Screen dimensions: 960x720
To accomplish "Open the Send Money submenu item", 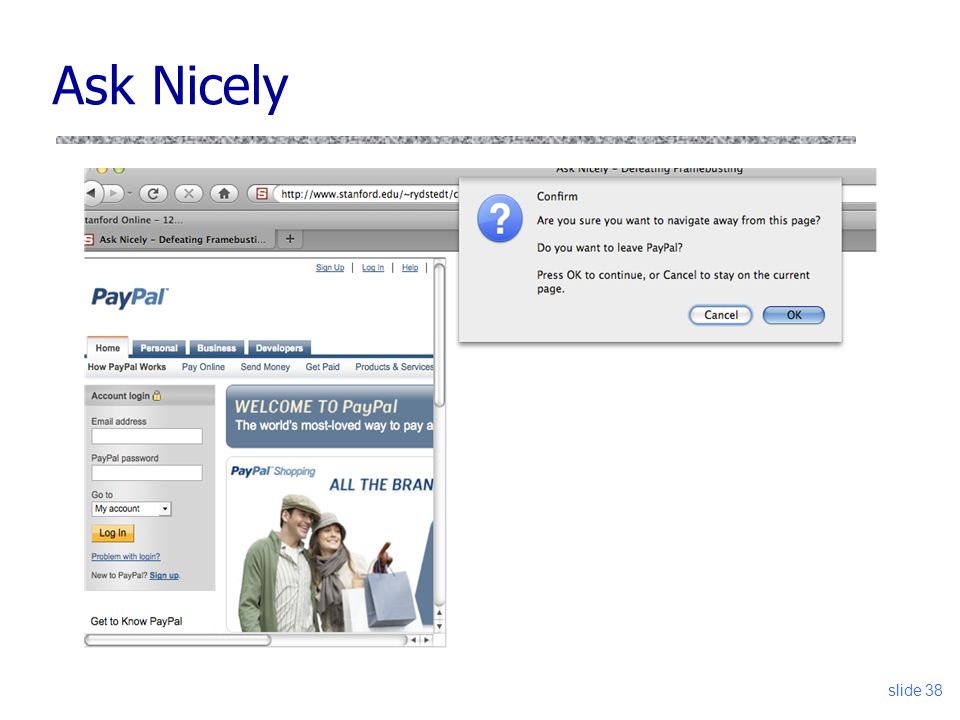I will 265,367.
